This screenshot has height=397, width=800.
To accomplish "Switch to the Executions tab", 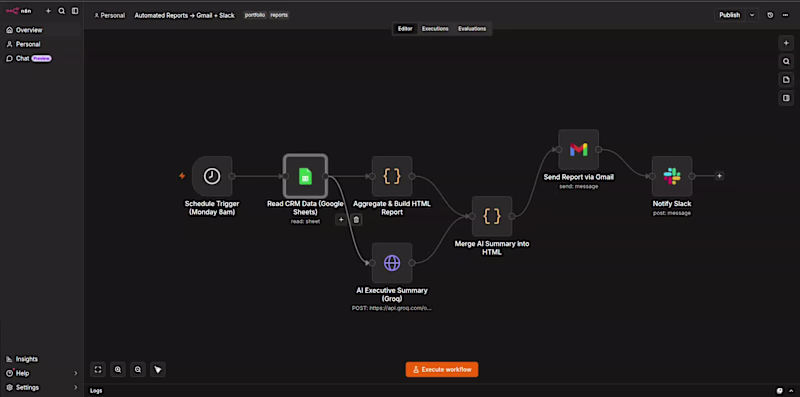I will [x=435, y=29].
